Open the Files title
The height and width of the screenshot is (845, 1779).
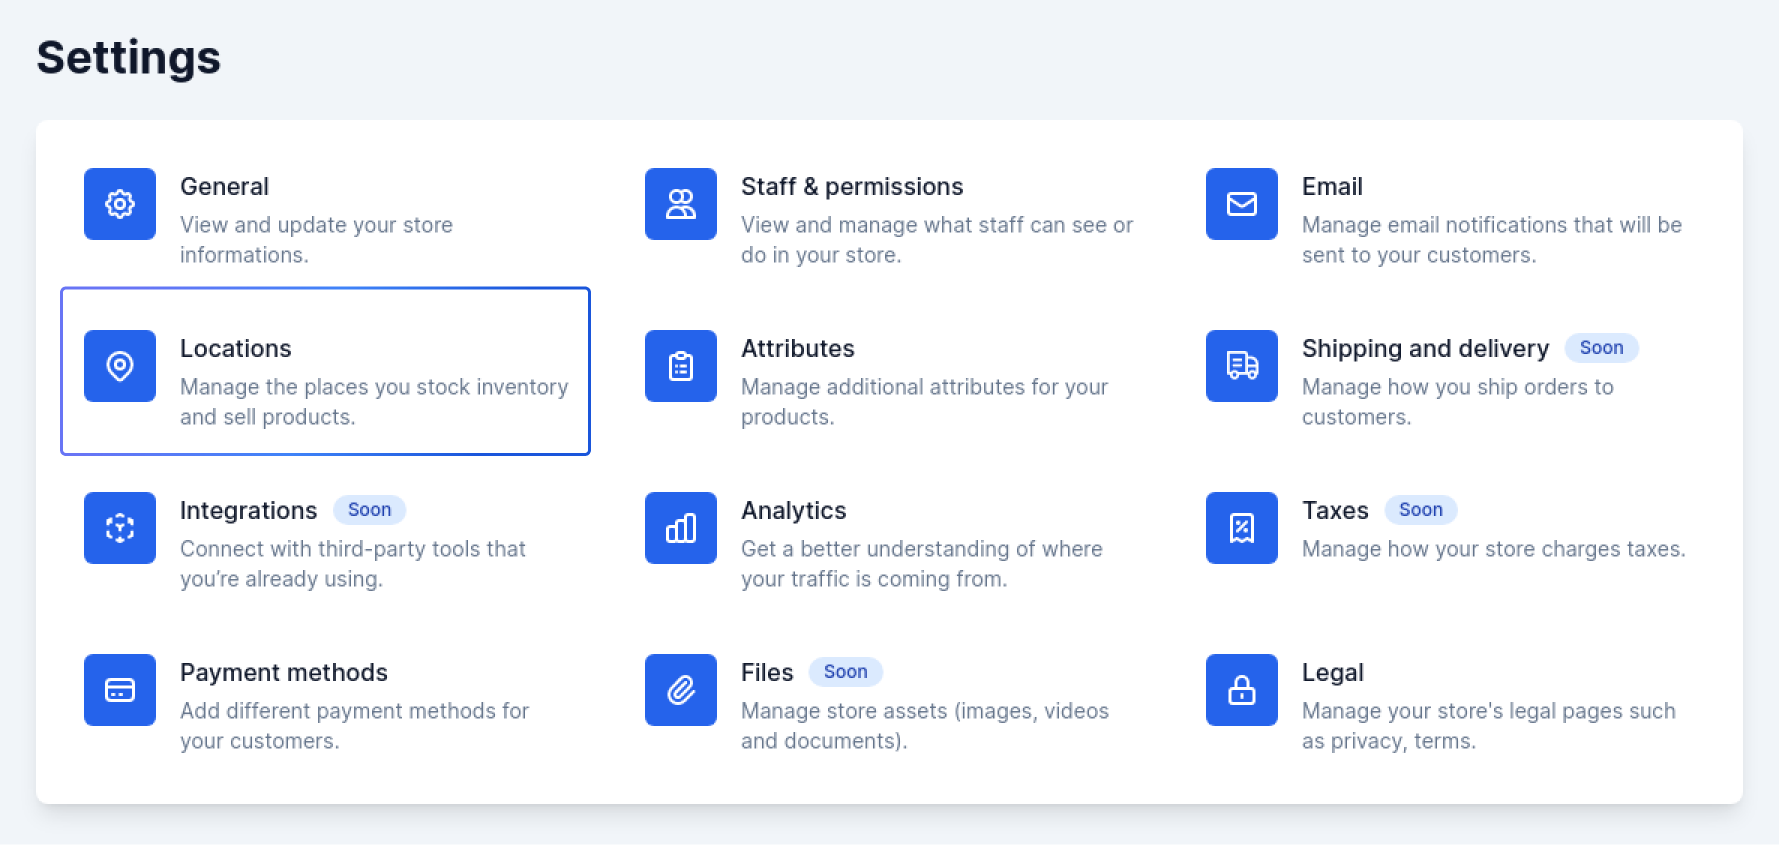[x=767, y=673]
